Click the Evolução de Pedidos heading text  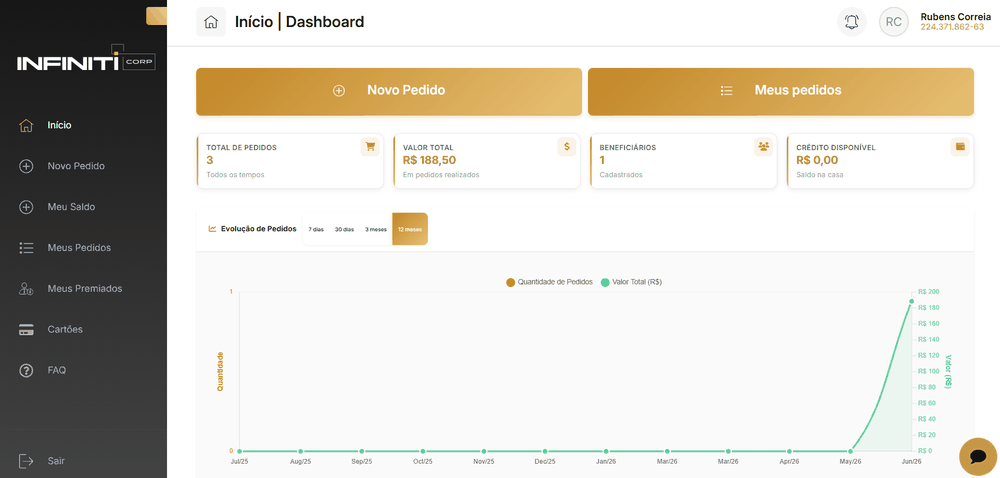click(258, 229)
